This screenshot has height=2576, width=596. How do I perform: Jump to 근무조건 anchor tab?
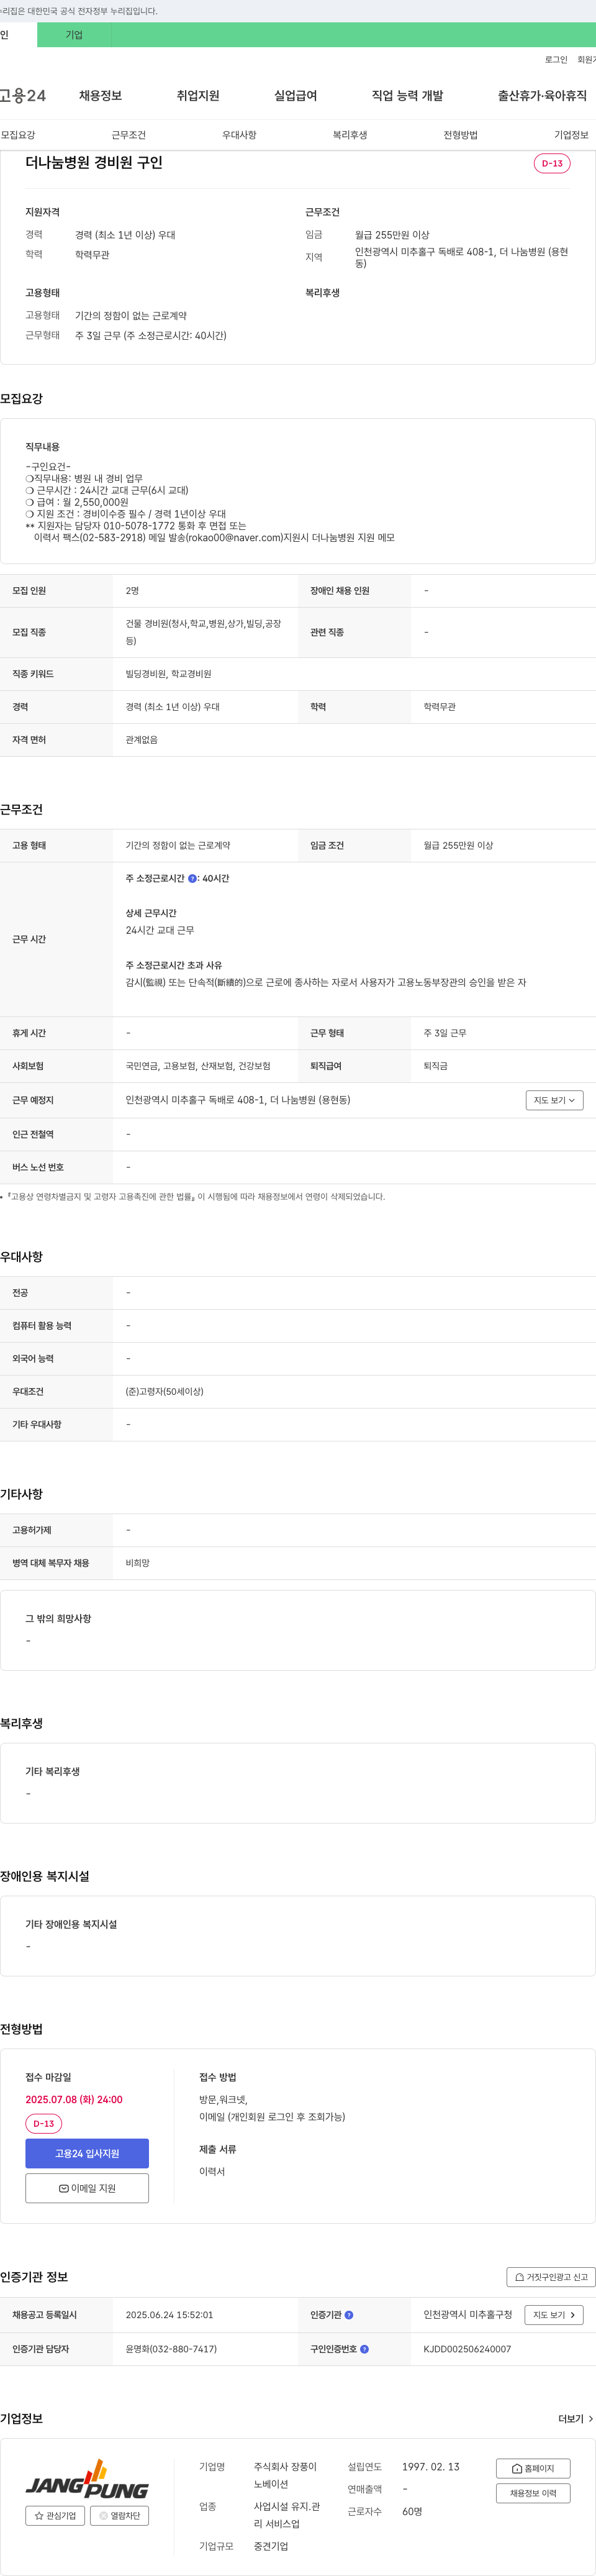point(128,135)
